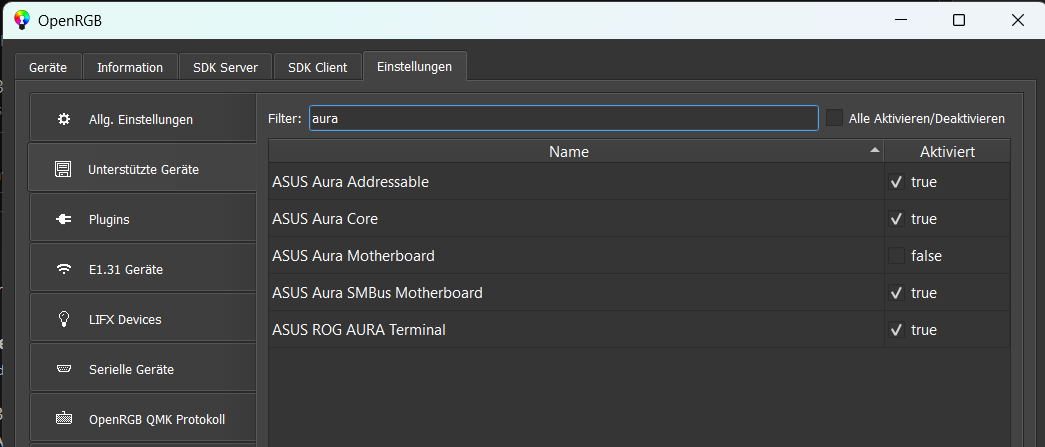Click the sort arrow in the Name column header
The height and width of the screenshot is (447, 1045).
click(876, 150)
